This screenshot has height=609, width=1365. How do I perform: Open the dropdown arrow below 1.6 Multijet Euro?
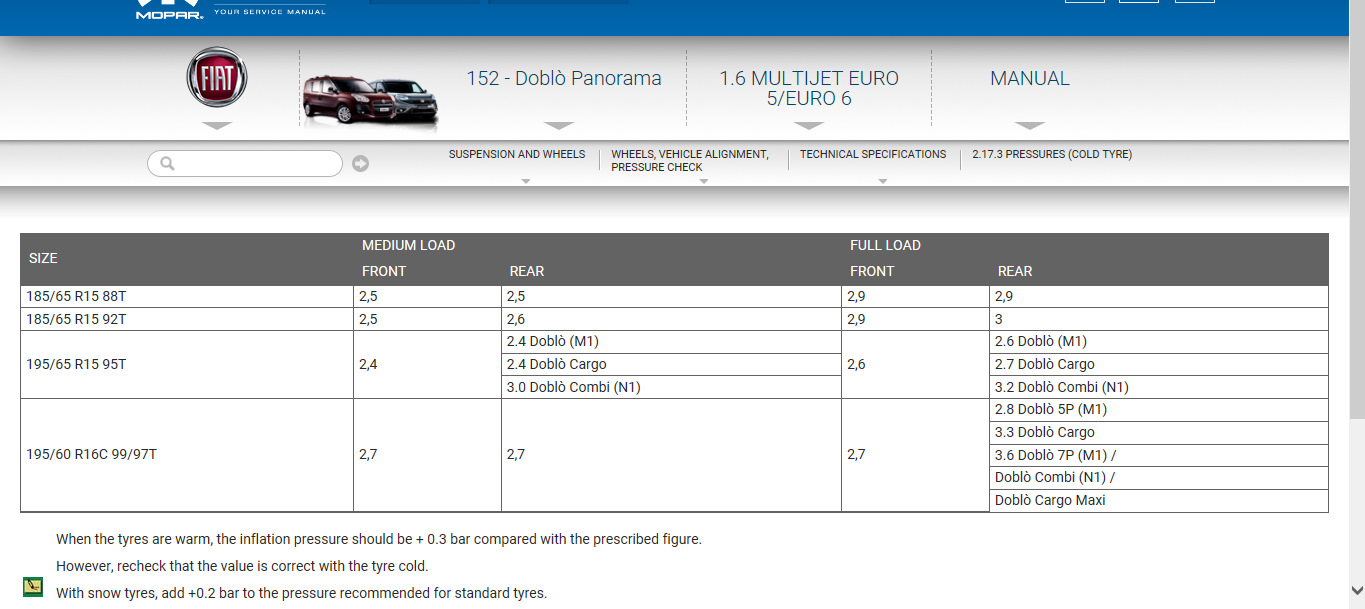(809, 126)
